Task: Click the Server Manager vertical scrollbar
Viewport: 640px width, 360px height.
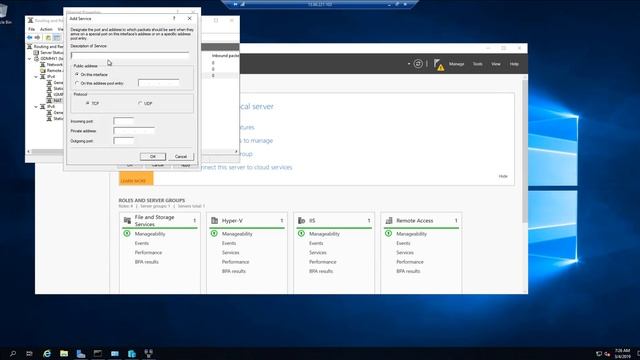Action: [x=524, y=151]
